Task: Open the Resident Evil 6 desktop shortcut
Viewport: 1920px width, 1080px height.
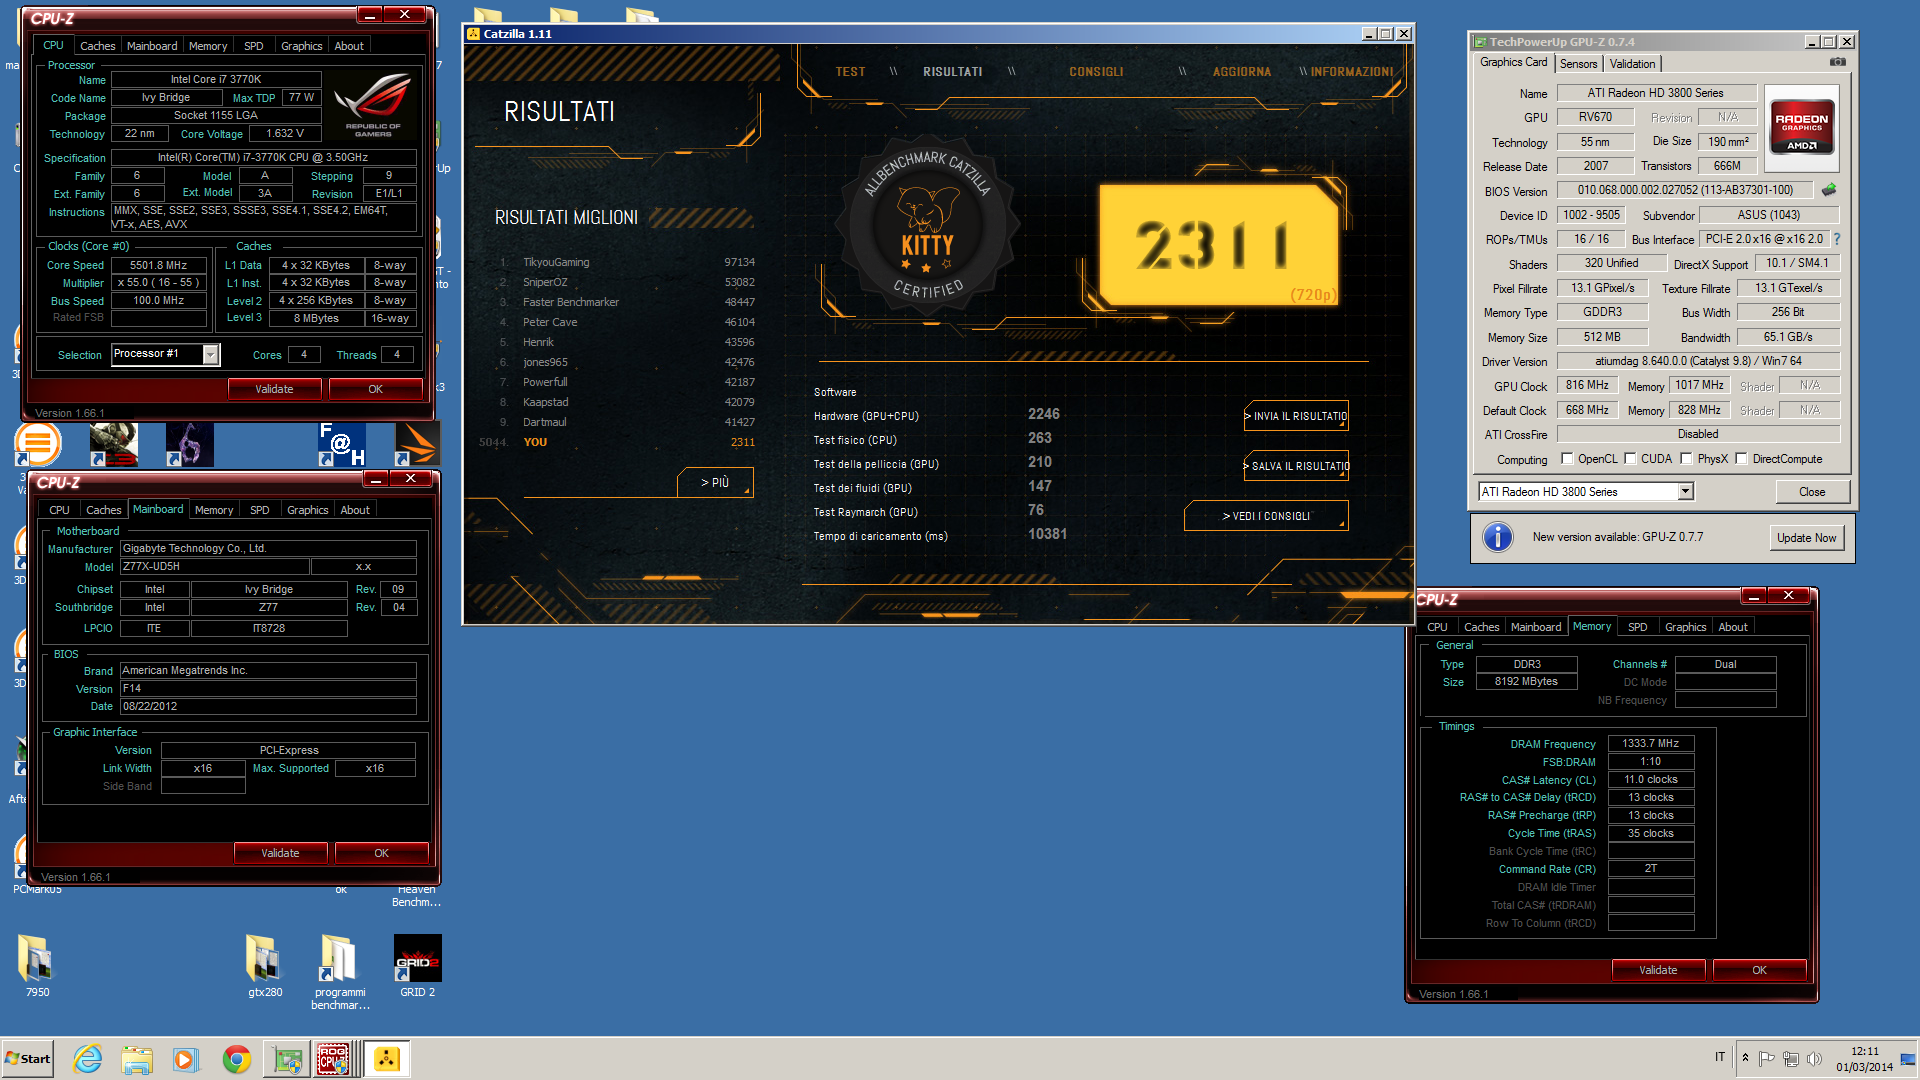Action: click(x=190, y=444)
